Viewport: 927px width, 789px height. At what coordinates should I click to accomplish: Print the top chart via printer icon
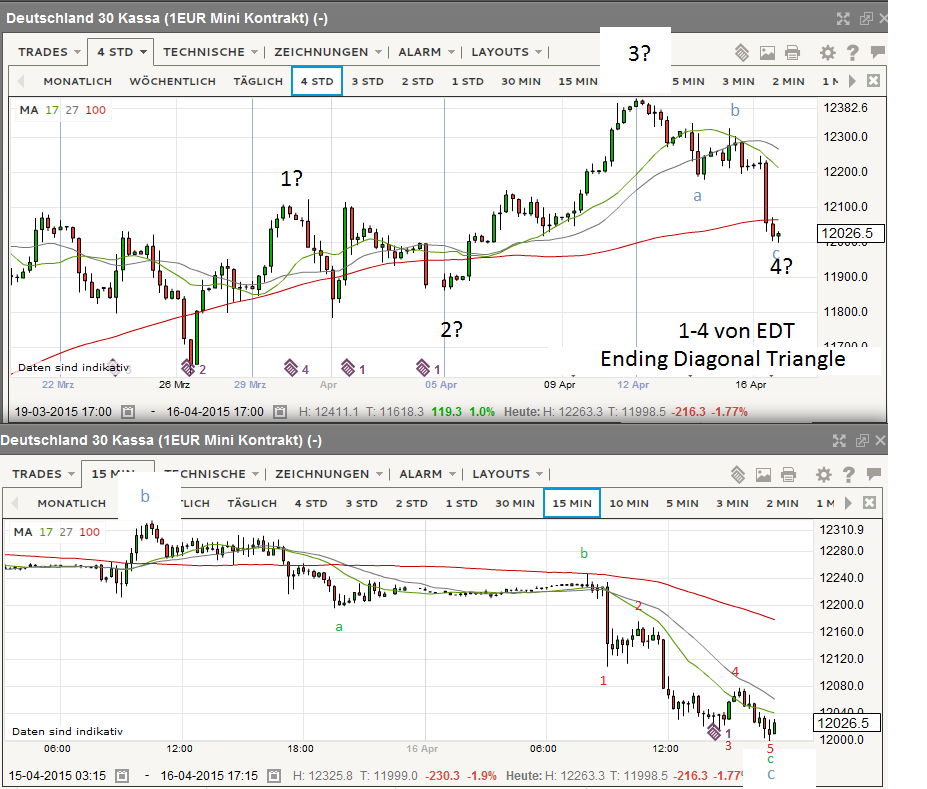pos(792,52)
